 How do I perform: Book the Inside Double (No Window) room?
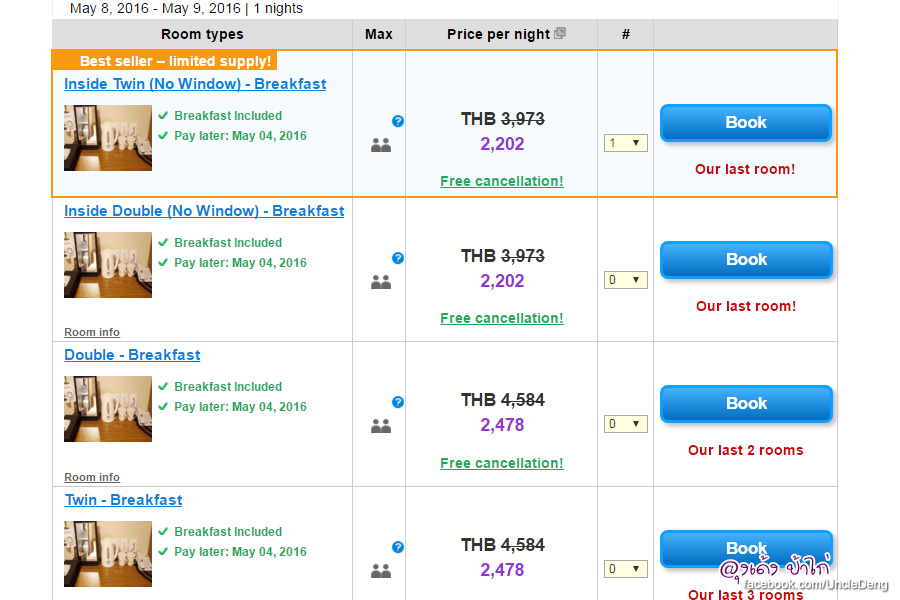745,260
